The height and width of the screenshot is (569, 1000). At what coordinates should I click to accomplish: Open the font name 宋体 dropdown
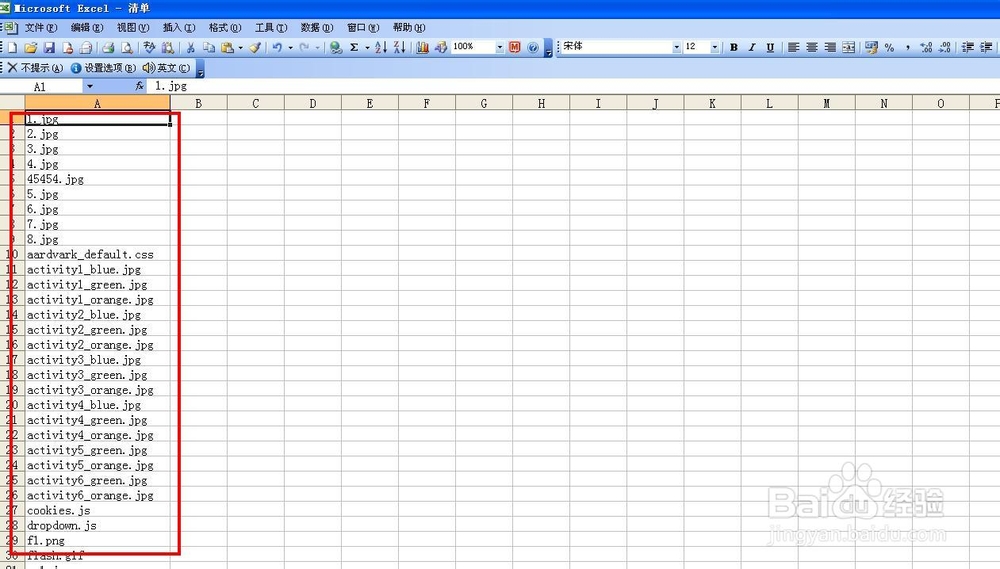point(677,47)
